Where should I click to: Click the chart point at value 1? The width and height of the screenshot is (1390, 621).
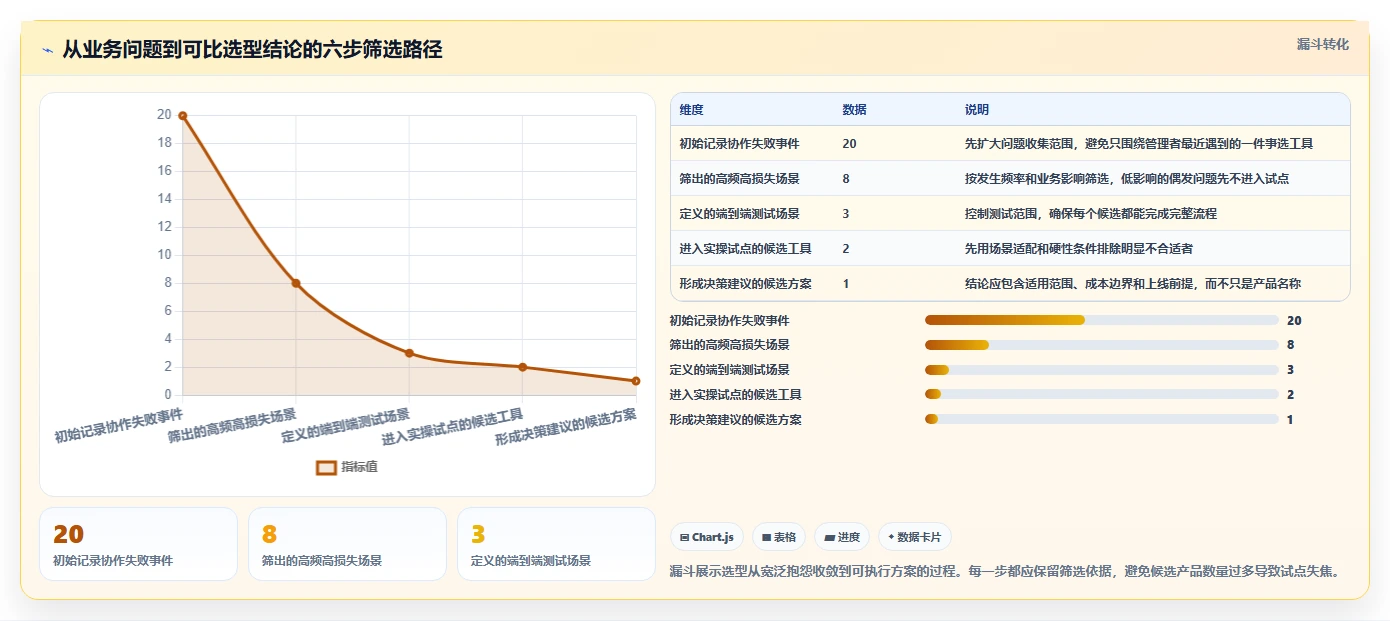(636, 381)
